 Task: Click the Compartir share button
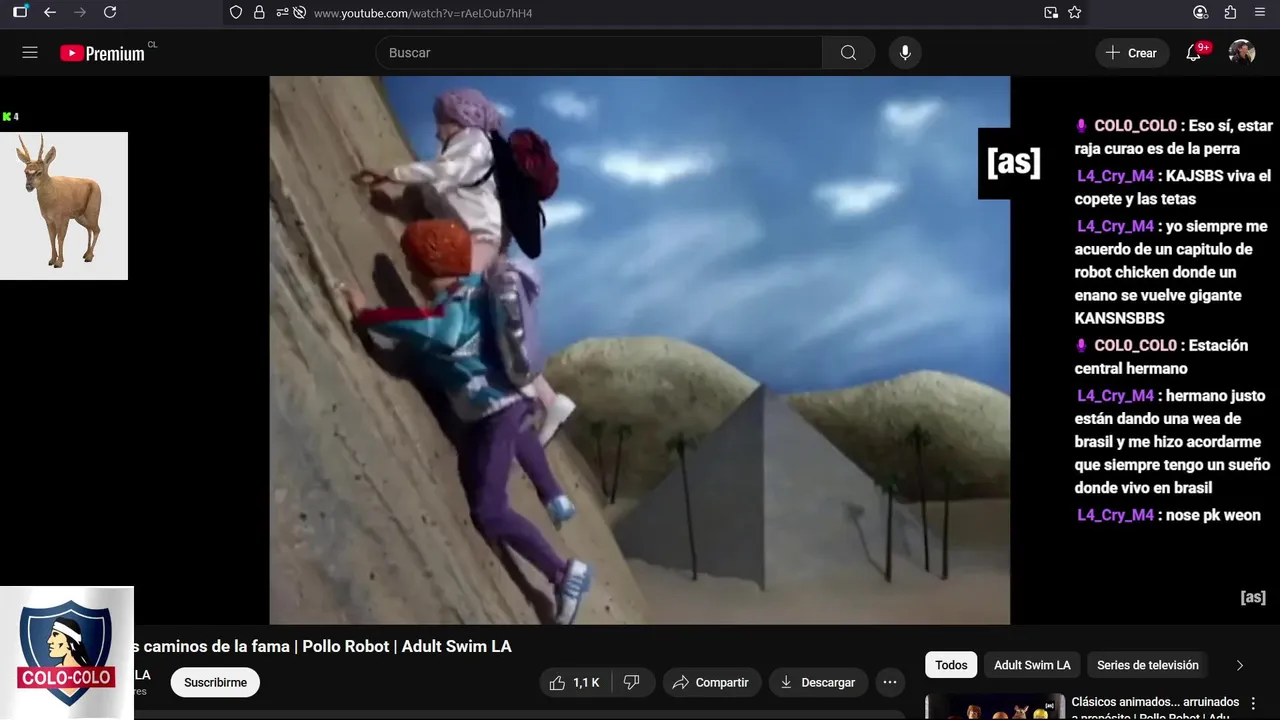pyautogui.click(x=711, y=682)
